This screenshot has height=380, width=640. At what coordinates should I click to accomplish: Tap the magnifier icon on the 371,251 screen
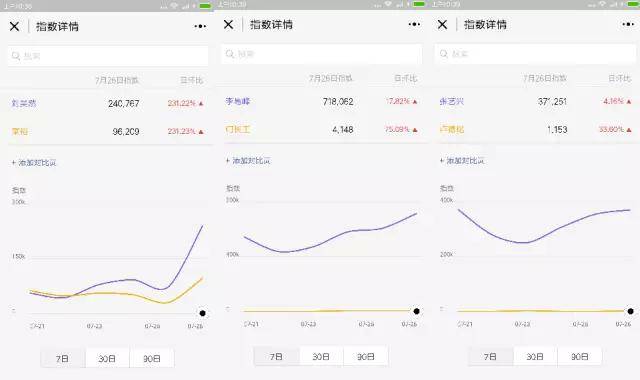pos(444,54)
